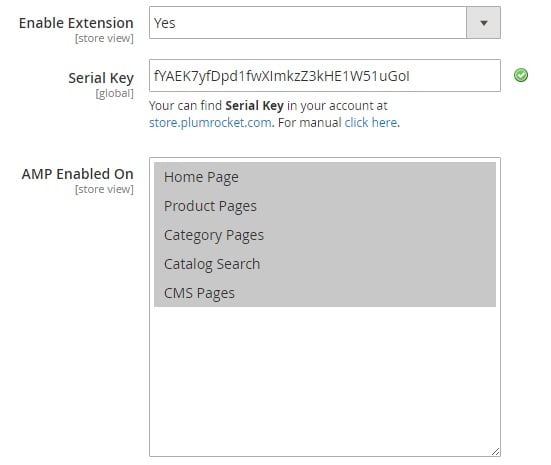This screenshot has height=465, width=551.
Task: Click the Serial Key label
Action: point(101,78)
